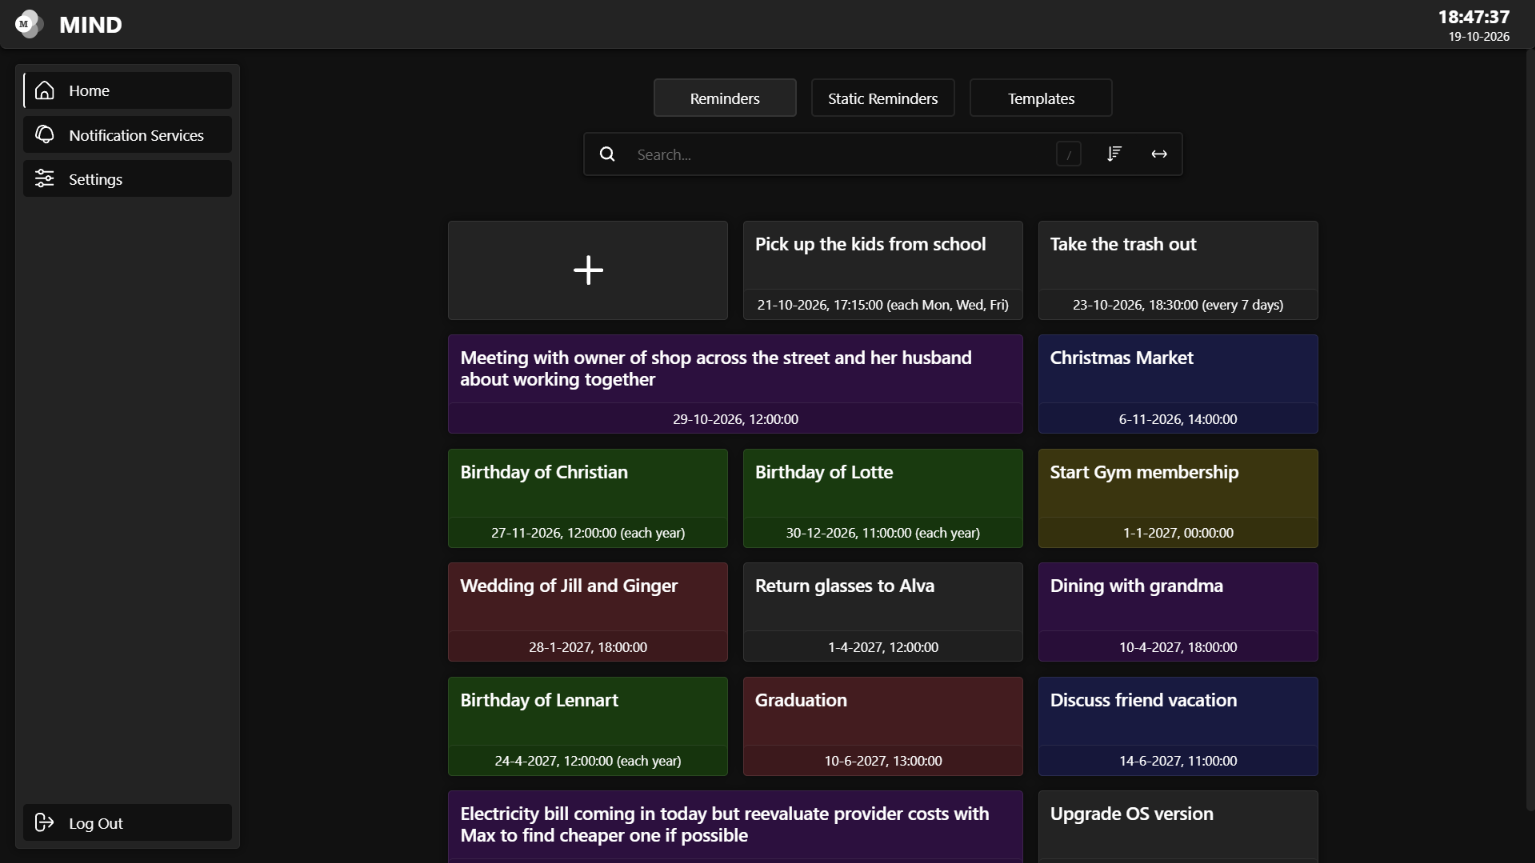The image size is (1535, 863).
Task: Click the Home house icon
Action: point(45,91)
